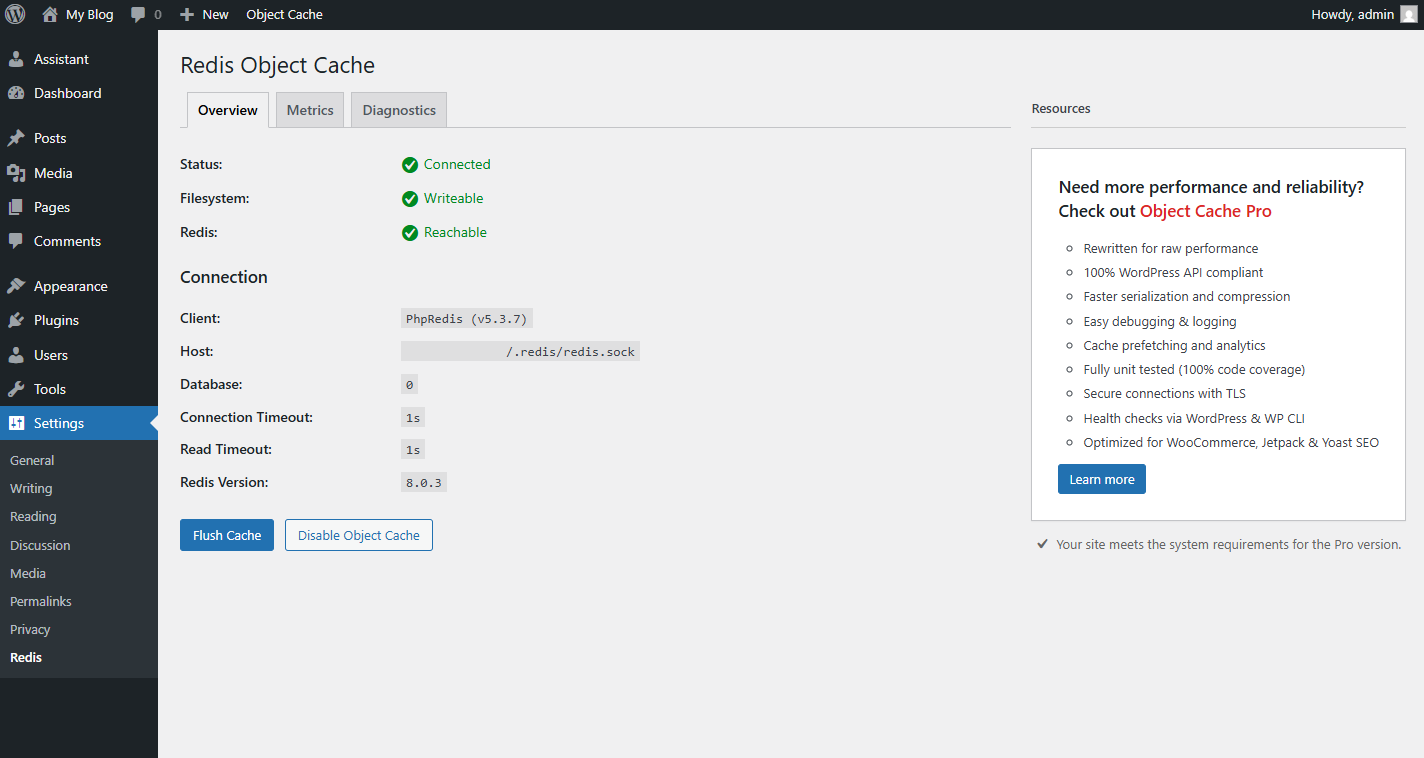This screenshot has width=1424, height=758.
Task: Click the comments bubble icon in admin bar
Action: (x=138, y=15)
